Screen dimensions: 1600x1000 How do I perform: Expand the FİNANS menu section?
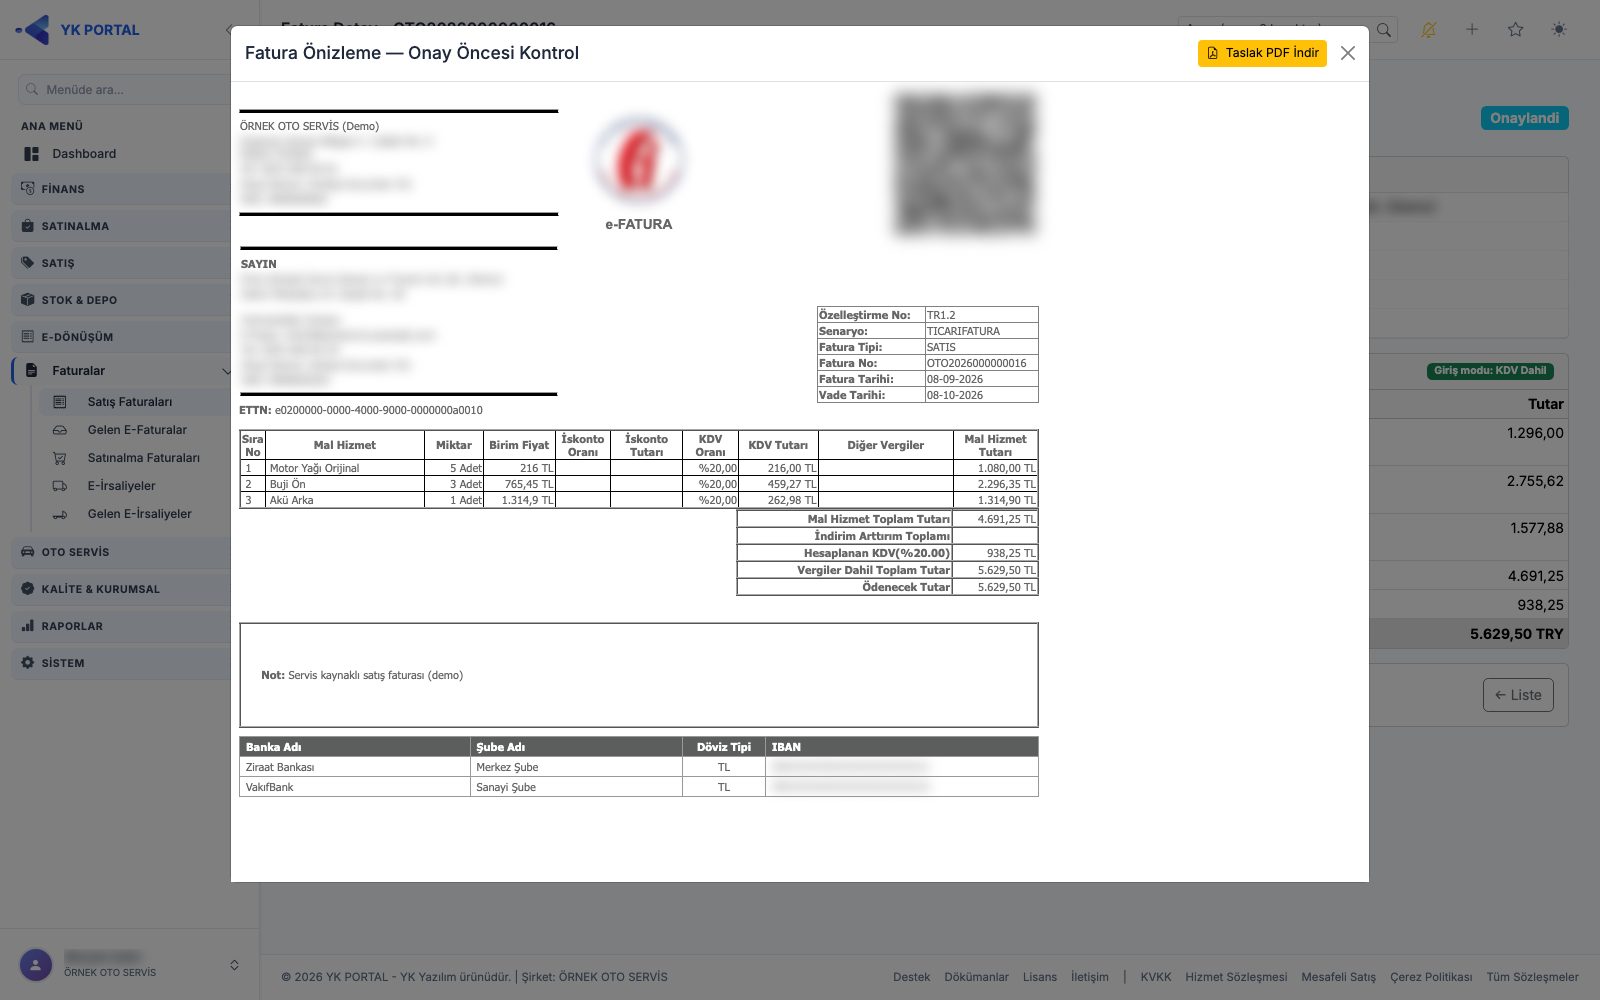tap(122, 189)
